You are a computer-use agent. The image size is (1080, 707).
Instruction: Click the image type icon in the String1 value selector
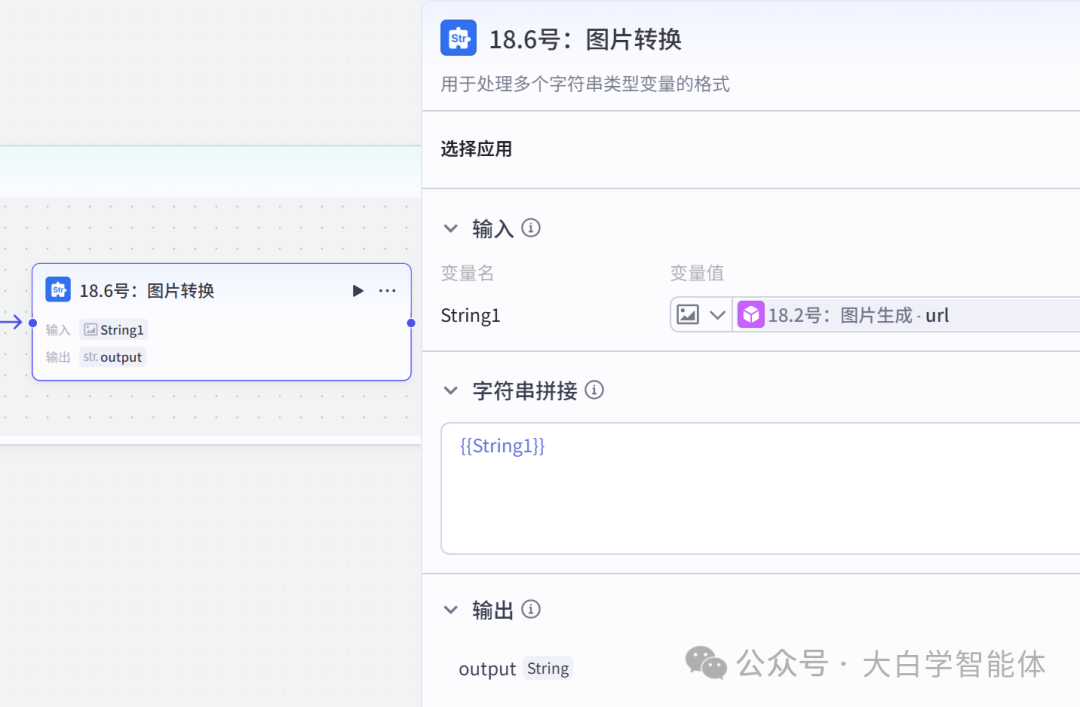point(687,315)
